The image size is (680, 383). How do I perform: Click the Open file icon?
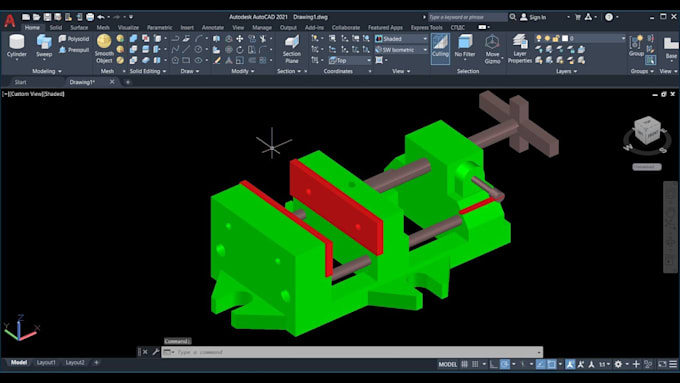point(36,17)
